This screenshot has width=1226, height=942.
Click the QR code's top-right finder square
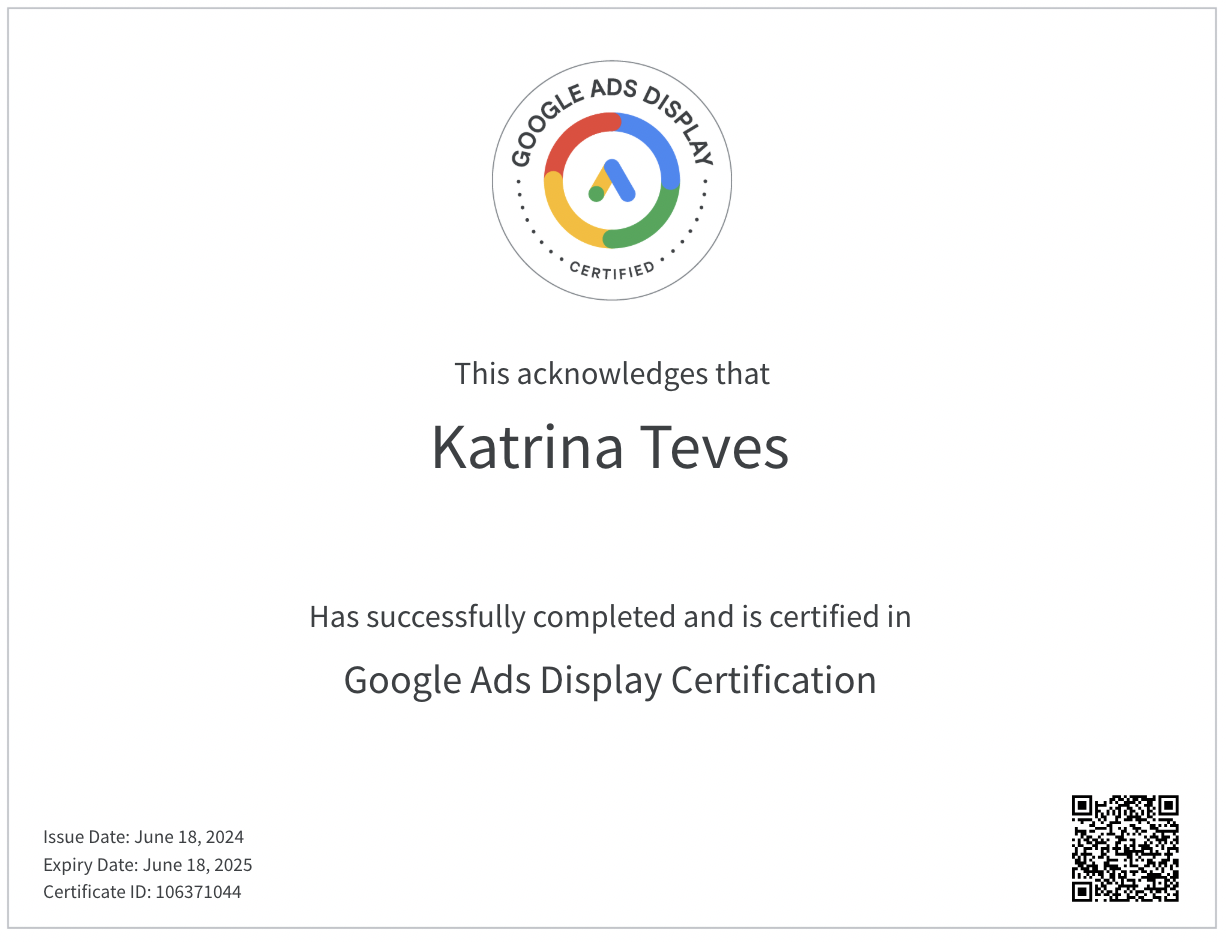pos(1167,807)
